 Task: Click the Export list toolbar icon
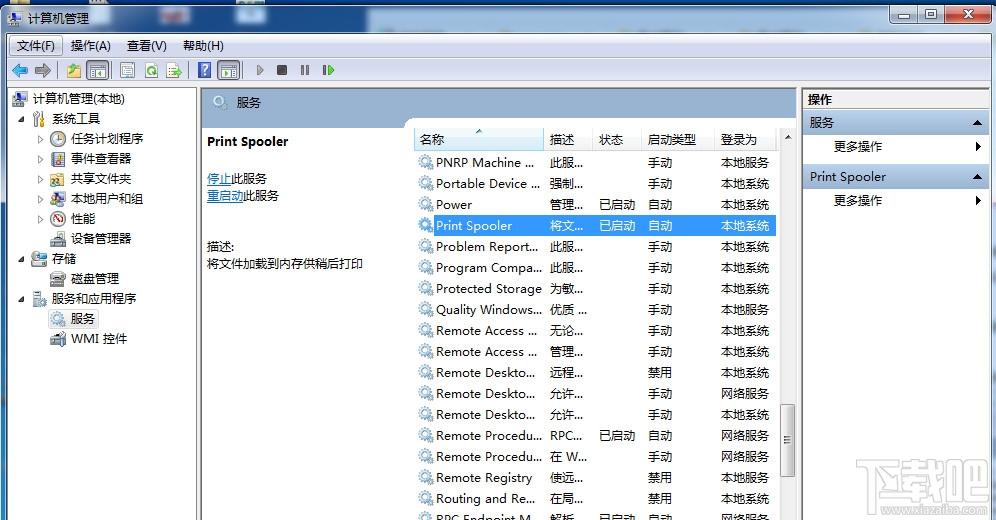coord(174,70)
